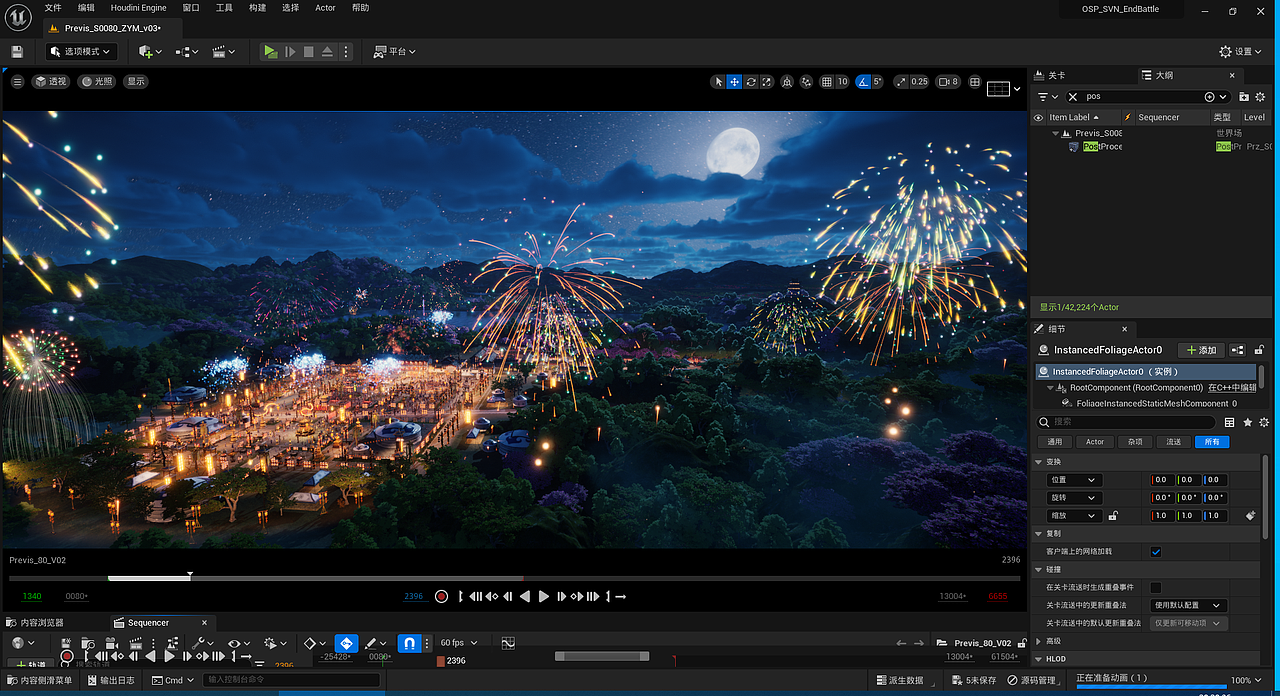Start Play in editor with green arrow
The width and height of the screenshot is (1280, 696).
tap(270, 51)
